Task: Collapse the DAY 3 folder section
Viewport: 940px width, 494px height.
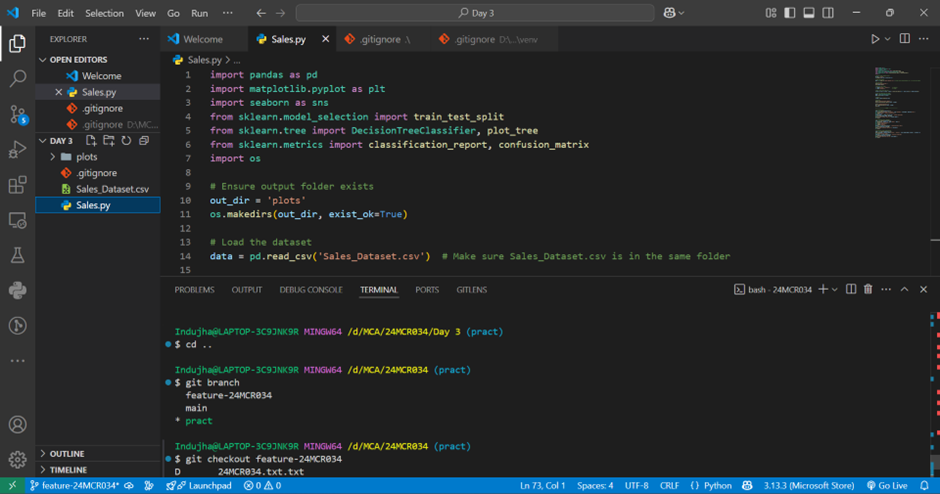Action: [x=43, y=141]
